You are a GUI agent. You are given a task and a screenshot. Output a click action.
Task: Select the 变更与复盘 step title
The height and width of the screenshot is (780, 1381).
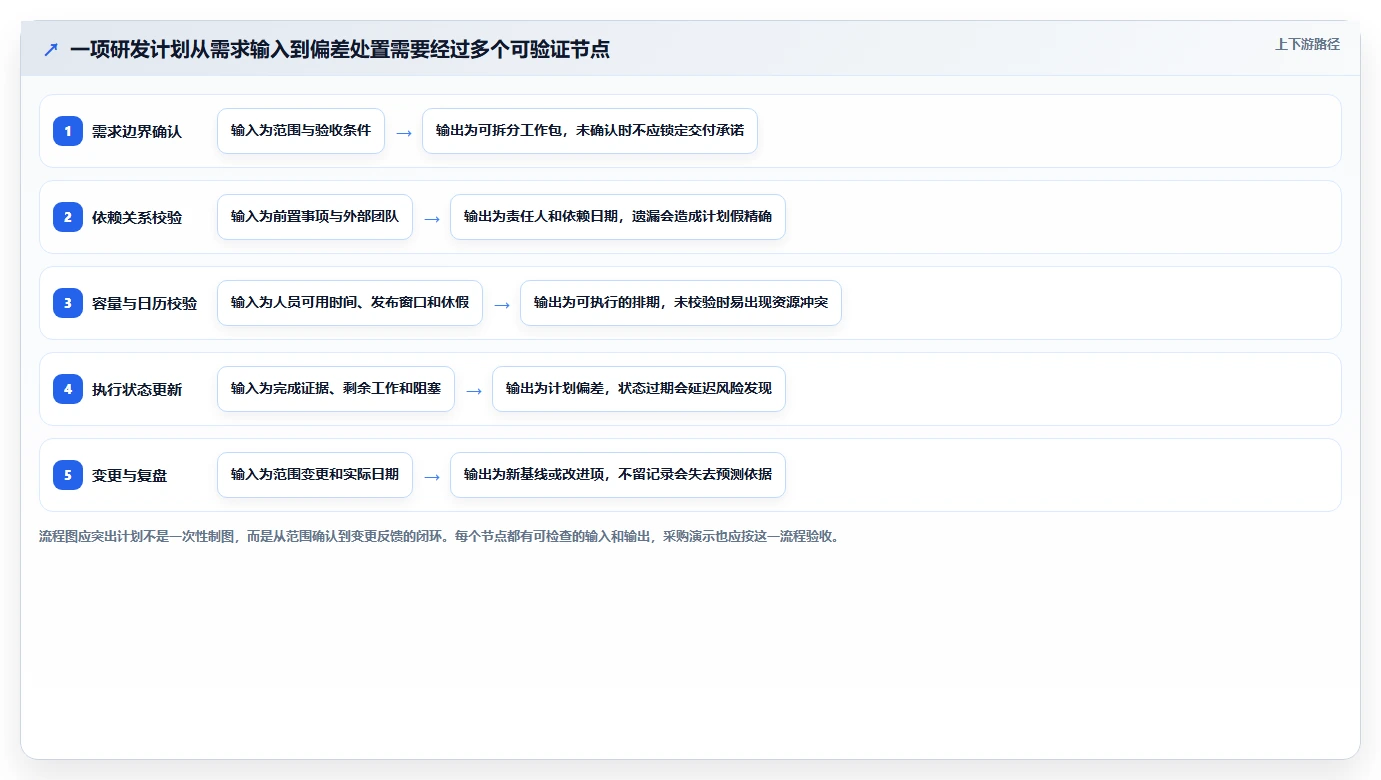[x=130, y=475]
